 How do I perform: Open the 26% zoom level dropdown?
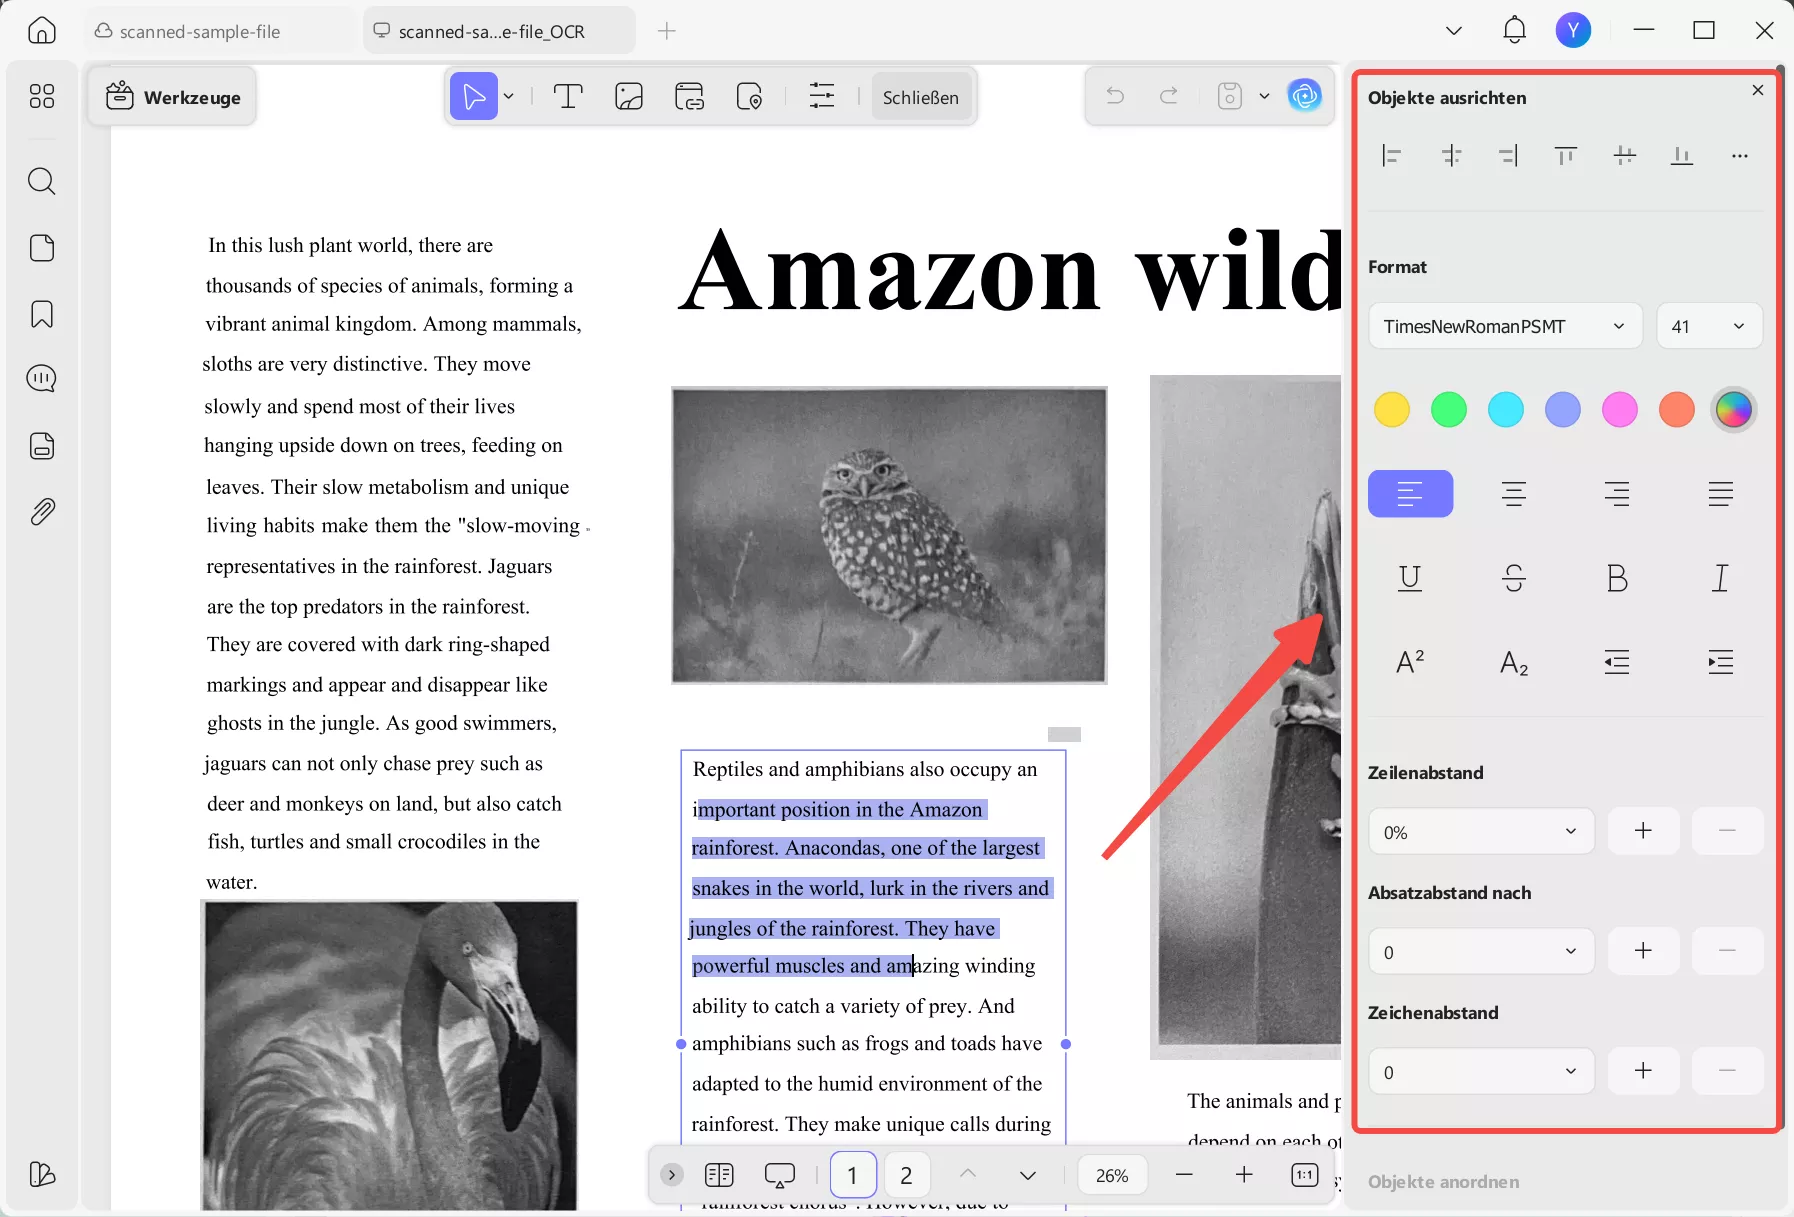(1112, 1175)
